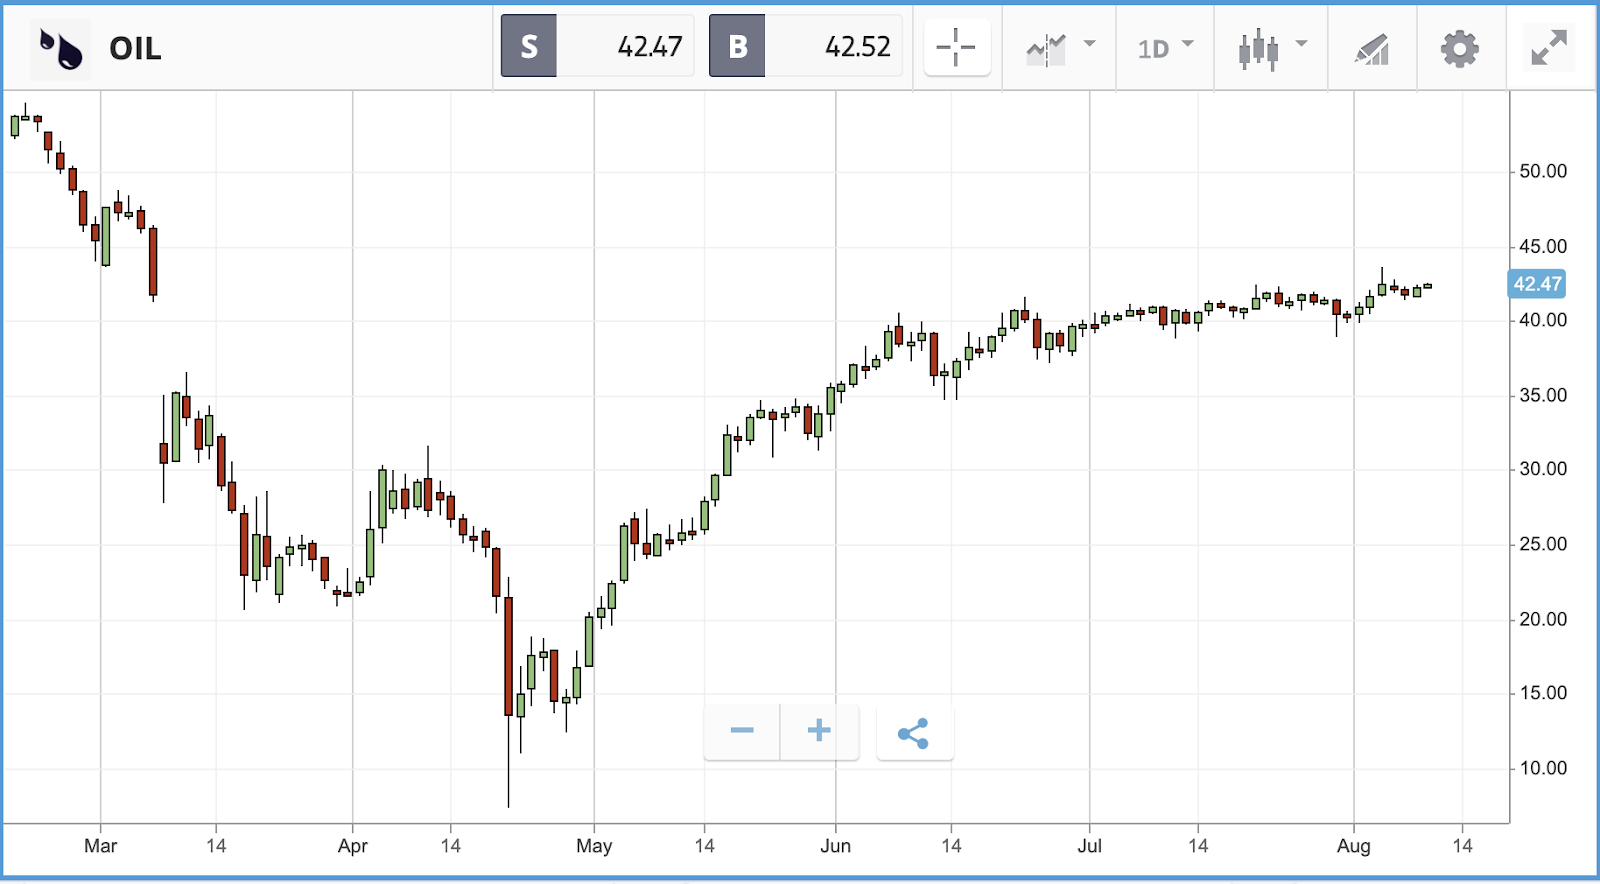This screenshot has width=1600, height=884.
Task: Click the sell price 42.47
Action: [649, 46]
